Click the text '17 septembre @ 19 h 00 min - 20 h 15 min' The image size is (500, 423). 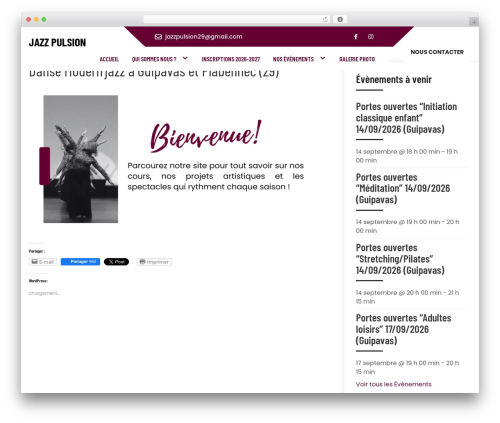[x=407, y=367]
